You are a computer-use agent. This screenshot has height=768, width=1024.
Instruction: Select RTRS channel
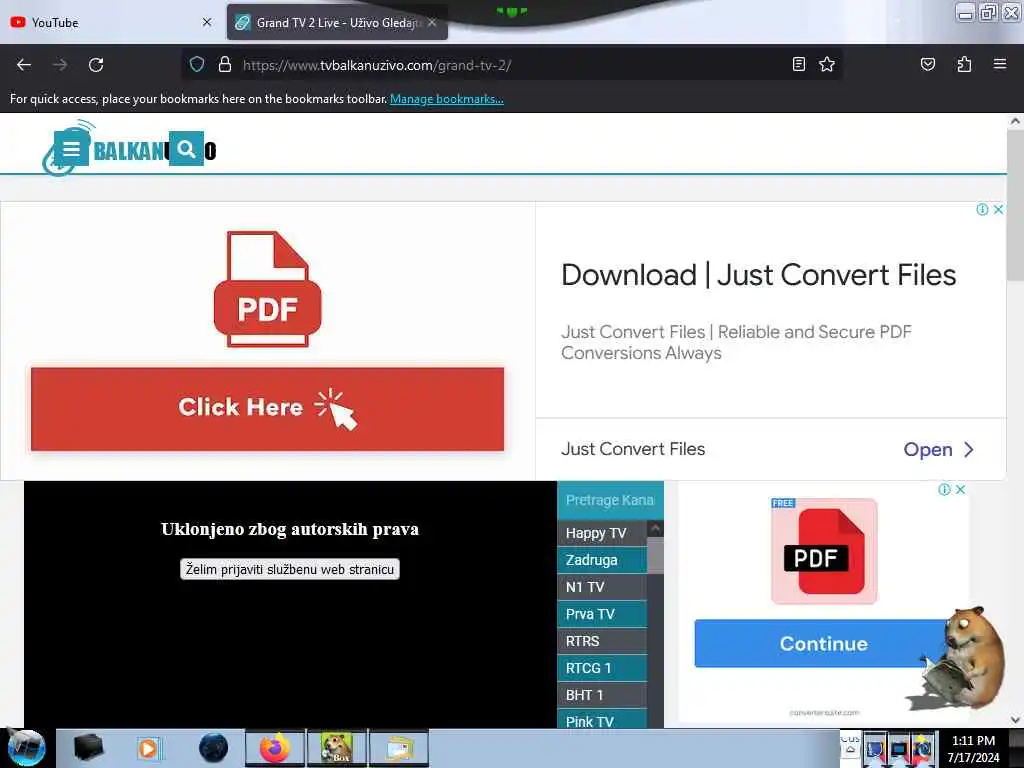[x=601, y=641]
